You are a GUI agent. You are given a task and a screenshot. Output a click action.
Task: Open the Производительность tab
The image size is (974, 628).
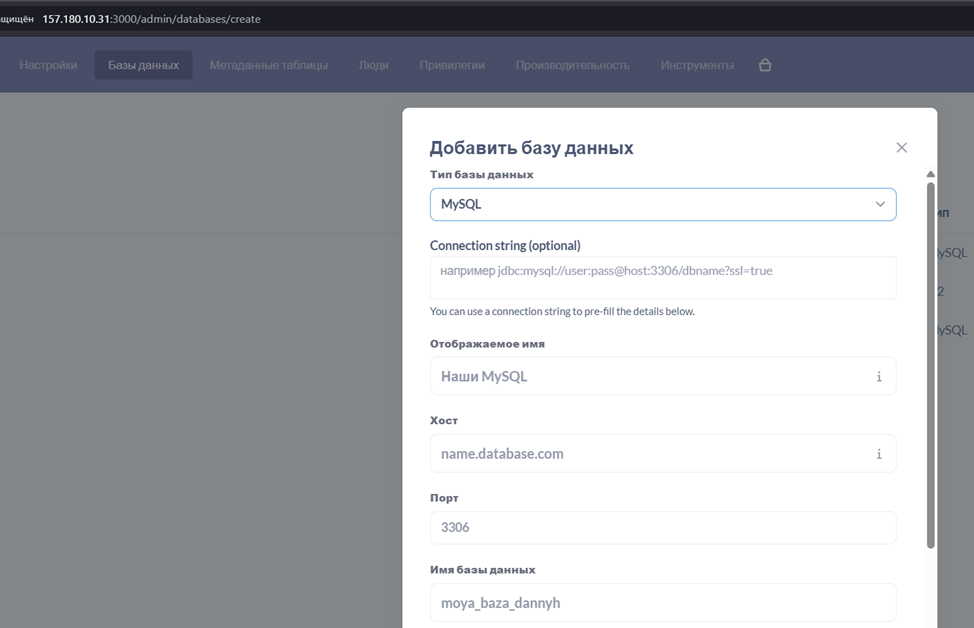coord(572,65)
